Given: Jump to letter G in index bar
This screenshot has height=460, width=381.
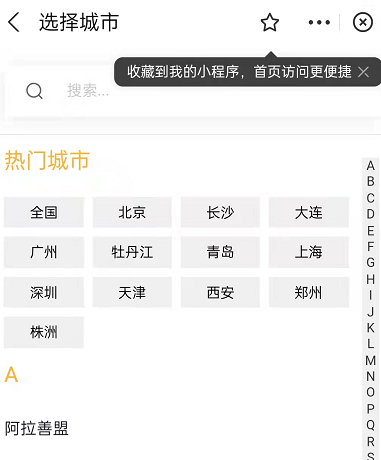Looking at the screenshot, I should click(x=370, y=263).
